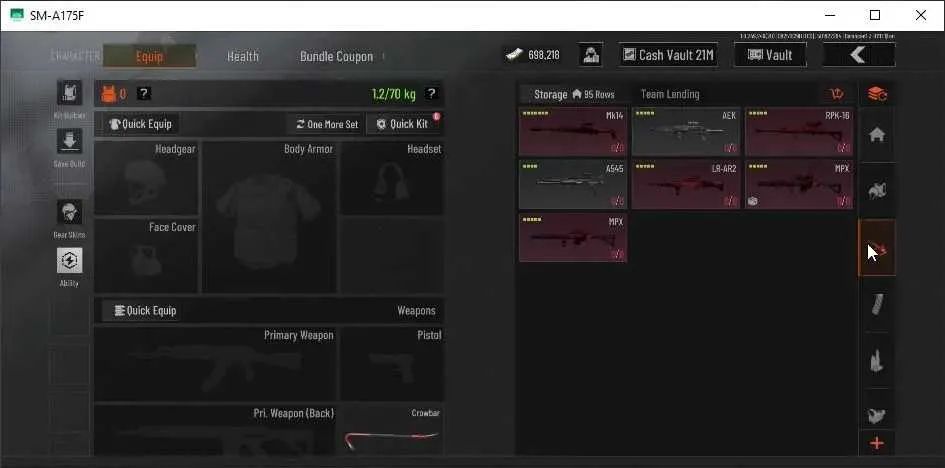The width and height of the screenshot is (945, 468).
Task: Select the Mk14 weapon in storage
Action: point(573,131)
